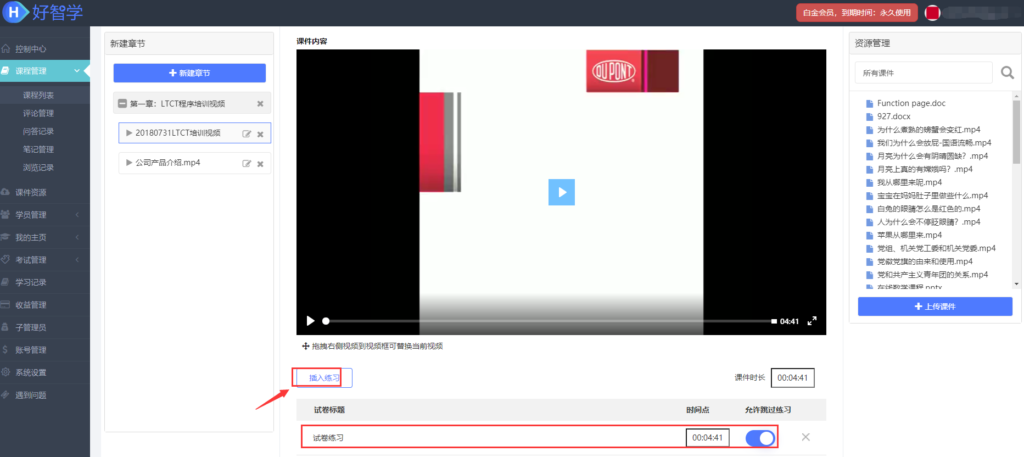The width and height of the screenshot is (1024, 457).
Task: Select file 927.docx
Action: click(892, 116)
